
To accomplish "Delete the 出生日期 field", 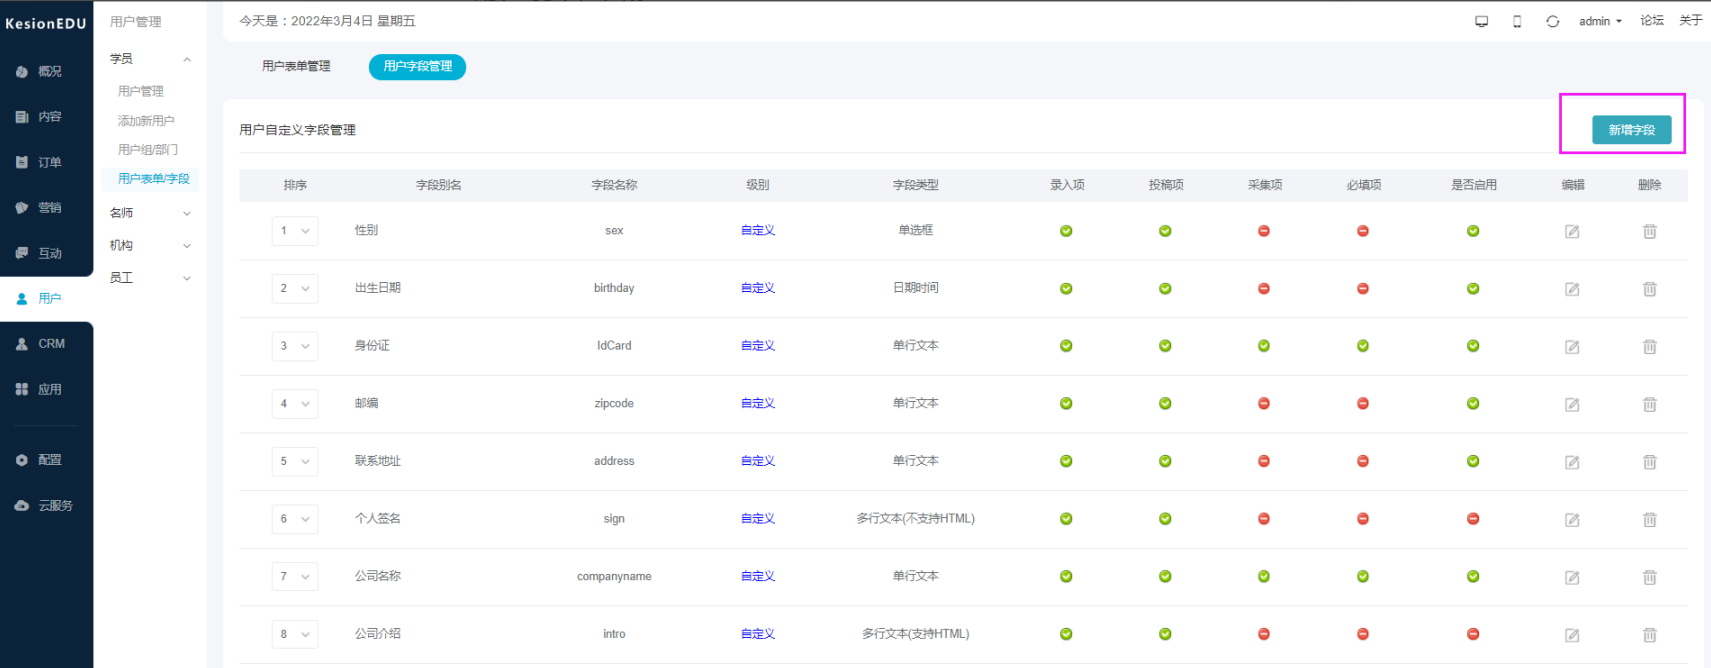I will click(1649, 289).
